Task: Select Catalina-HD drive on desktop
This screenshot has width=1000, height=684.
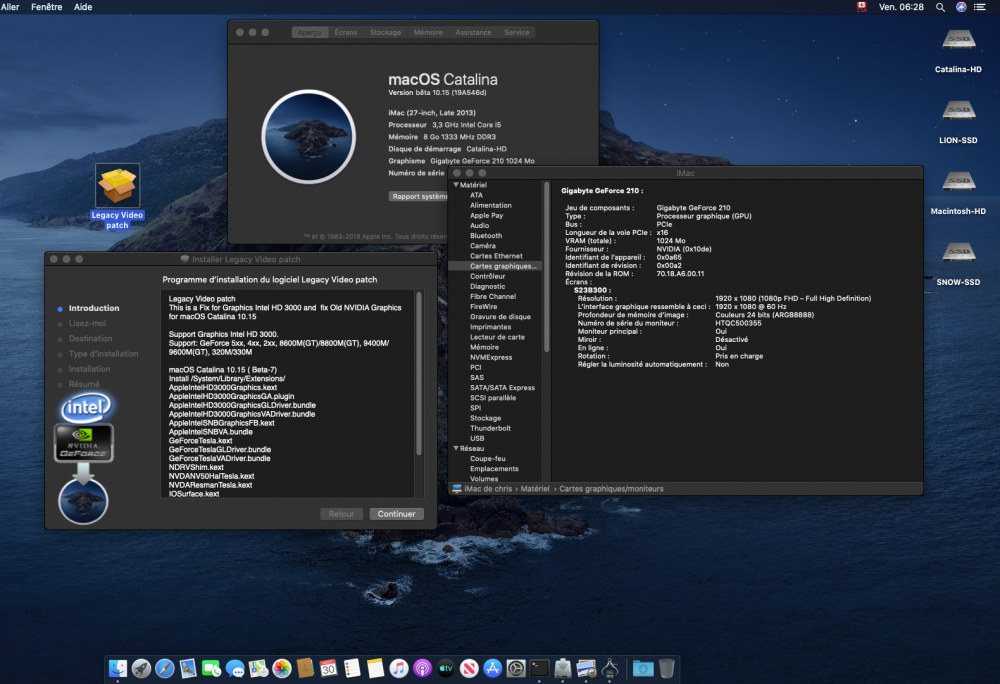Action: tap(958, 51)
